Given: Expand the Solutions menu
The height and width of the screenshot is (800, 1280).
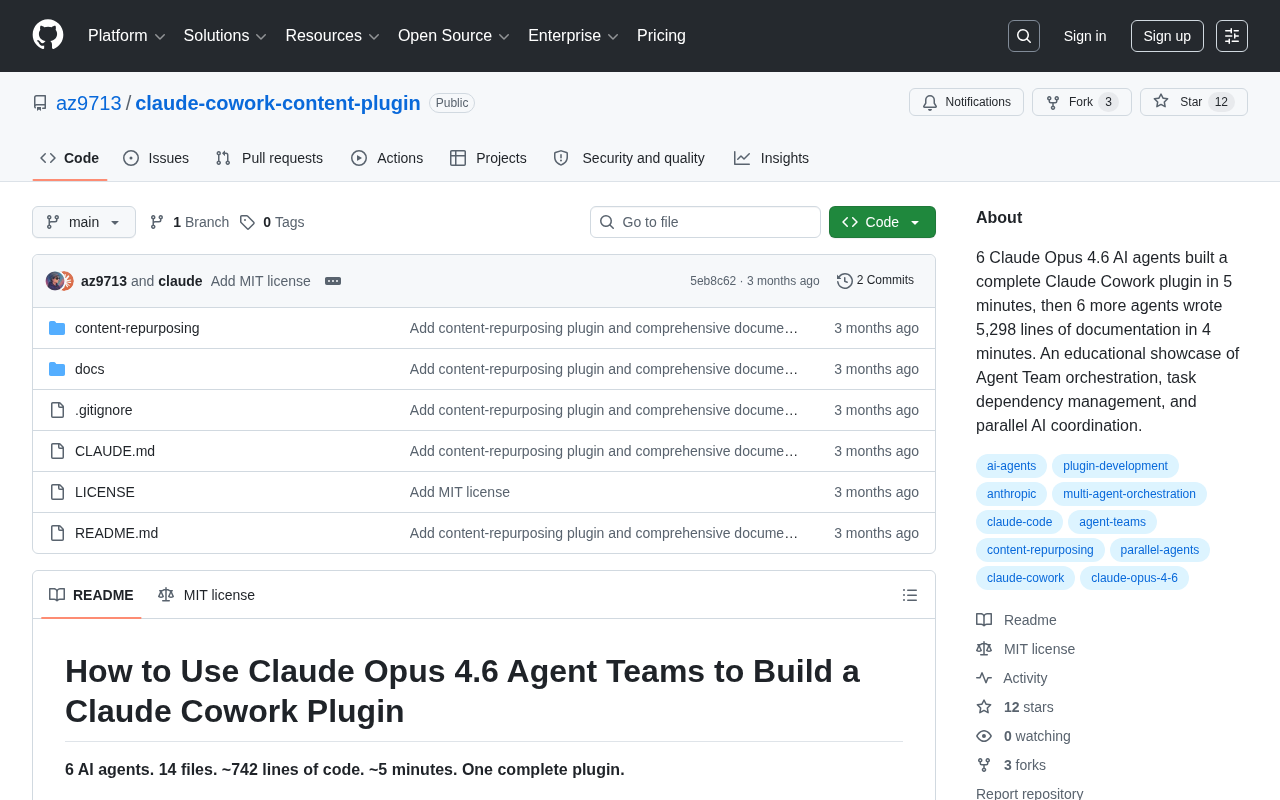Looking at the screenshot, I should pos(225,36).
